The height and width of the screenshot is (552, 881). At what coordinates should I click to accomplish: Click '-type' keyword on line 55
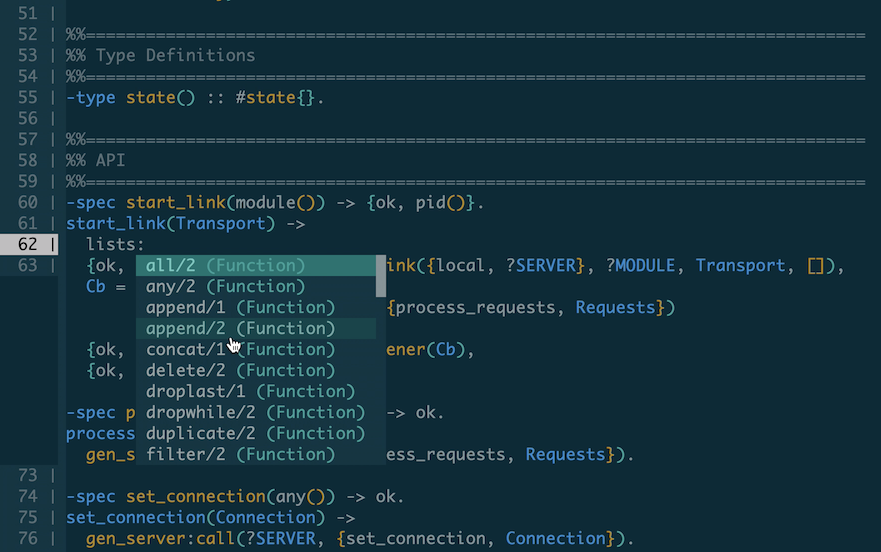90,98
